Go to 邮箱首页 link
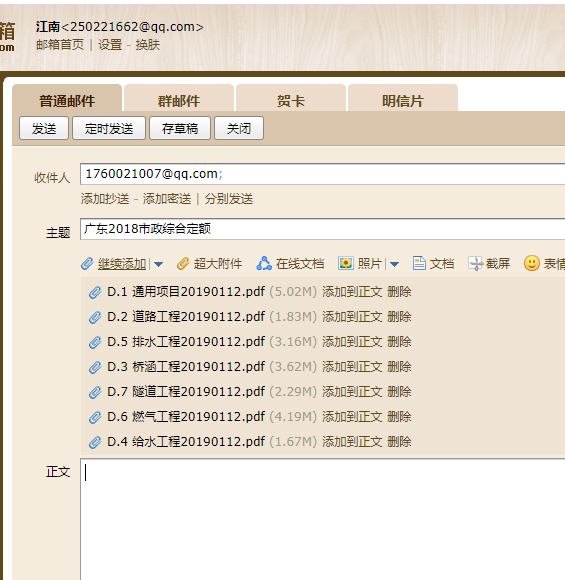565x580 pixels. click(60, 45)
